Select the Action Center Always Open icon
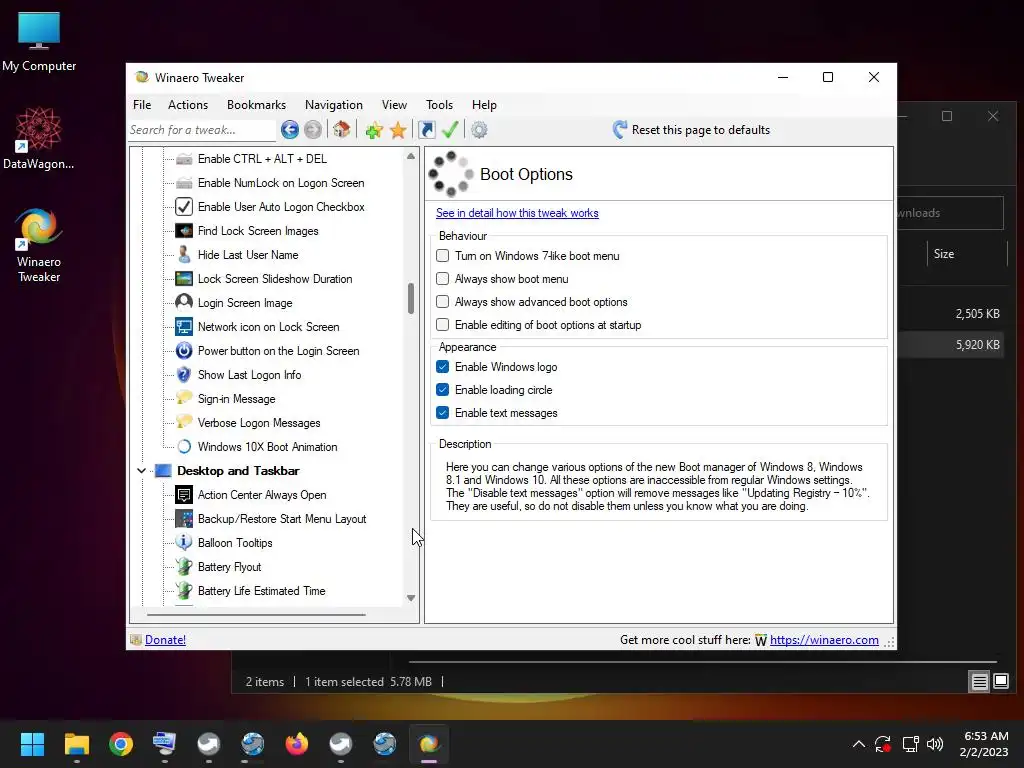 (184, 494)
